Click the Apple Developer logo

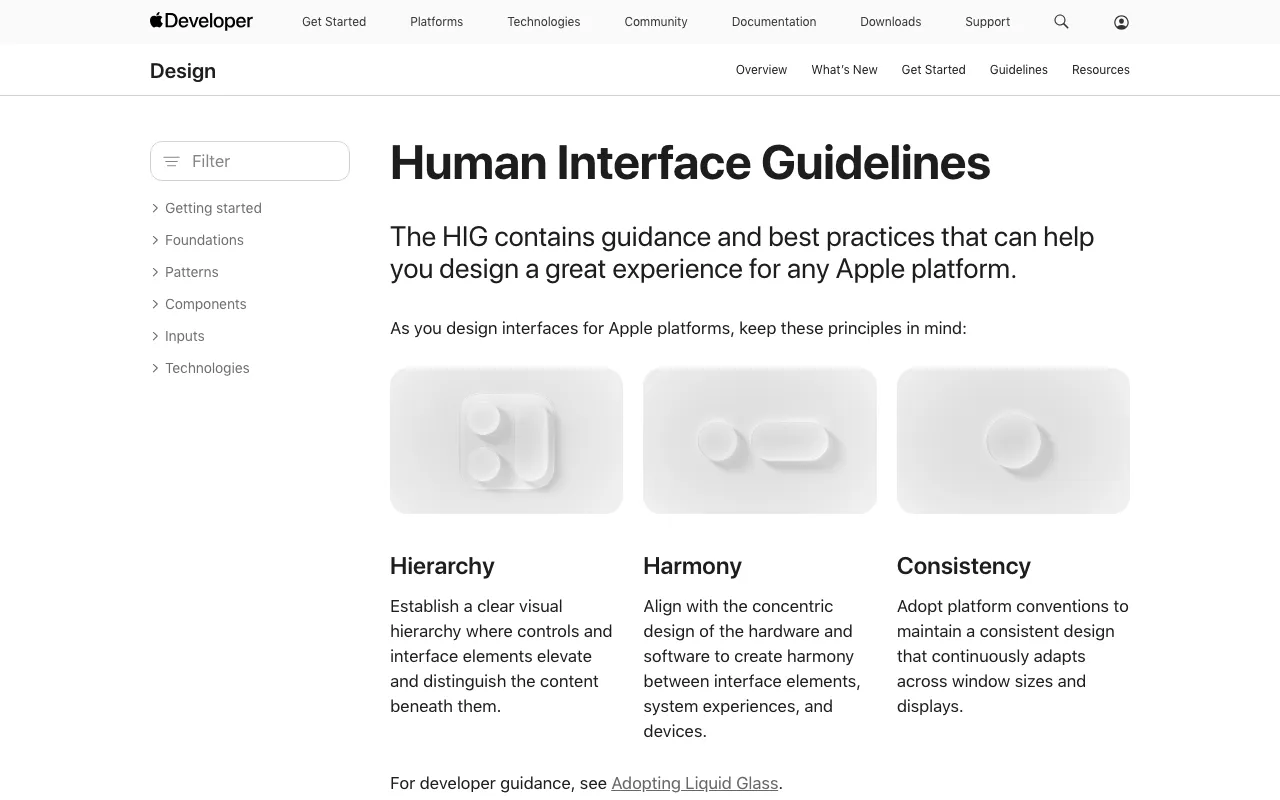click(x=201, y=21)
